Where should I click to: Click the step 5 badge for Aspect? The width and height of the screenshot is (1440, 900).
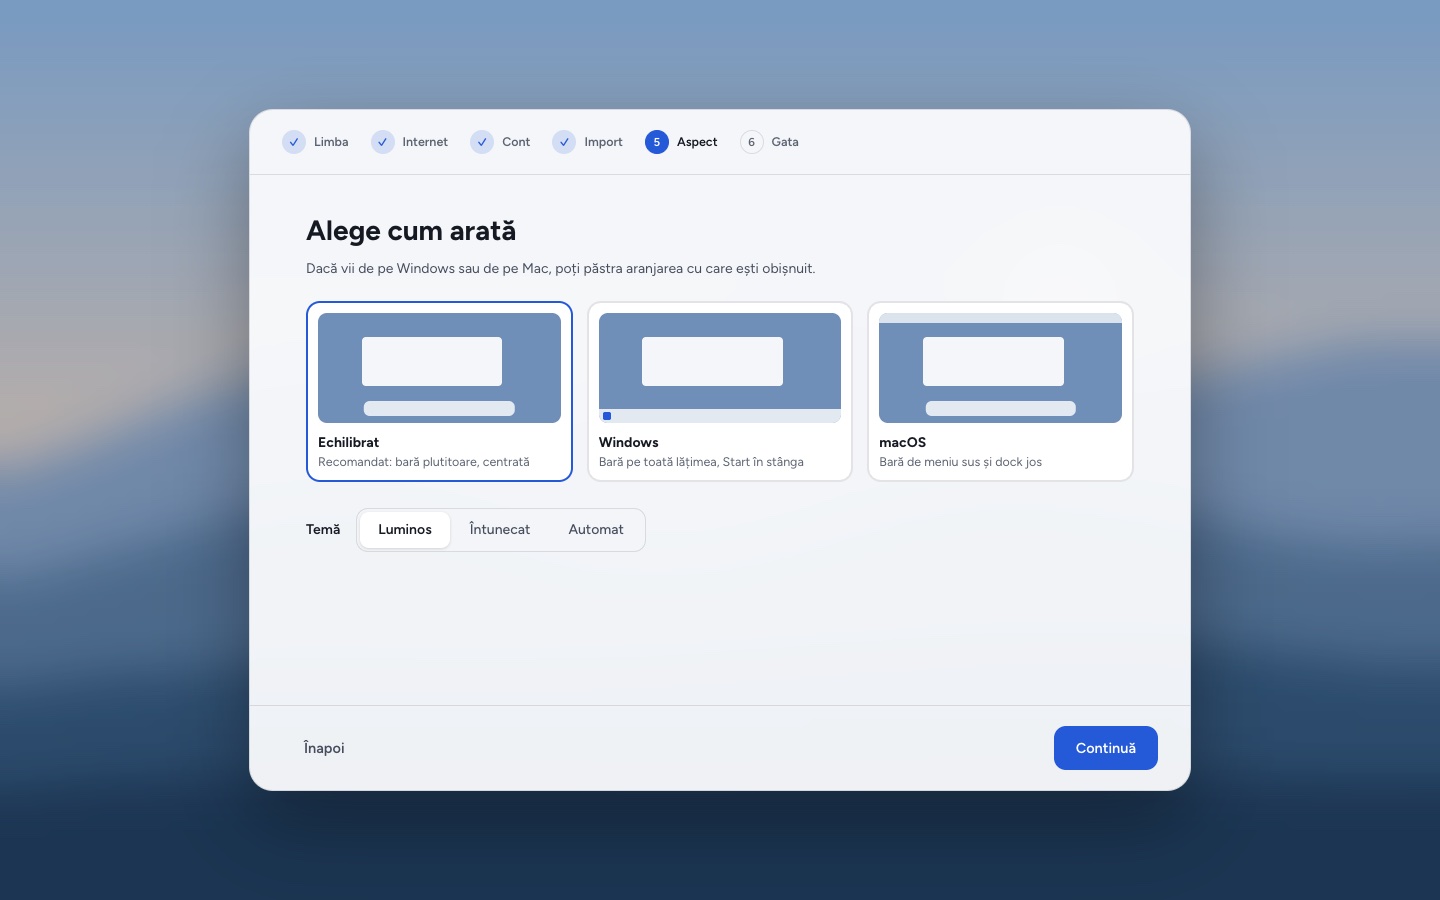657,142
